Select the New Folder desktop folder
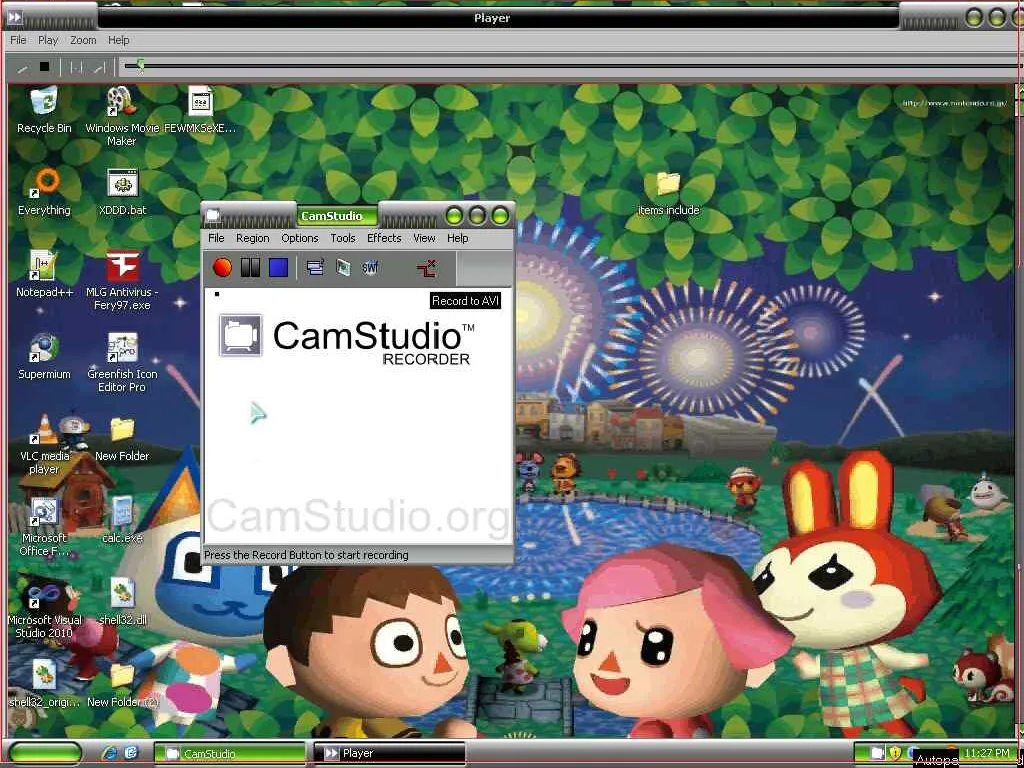The height and width of the screenshot is (768, 1024). (x=122, y=438)
